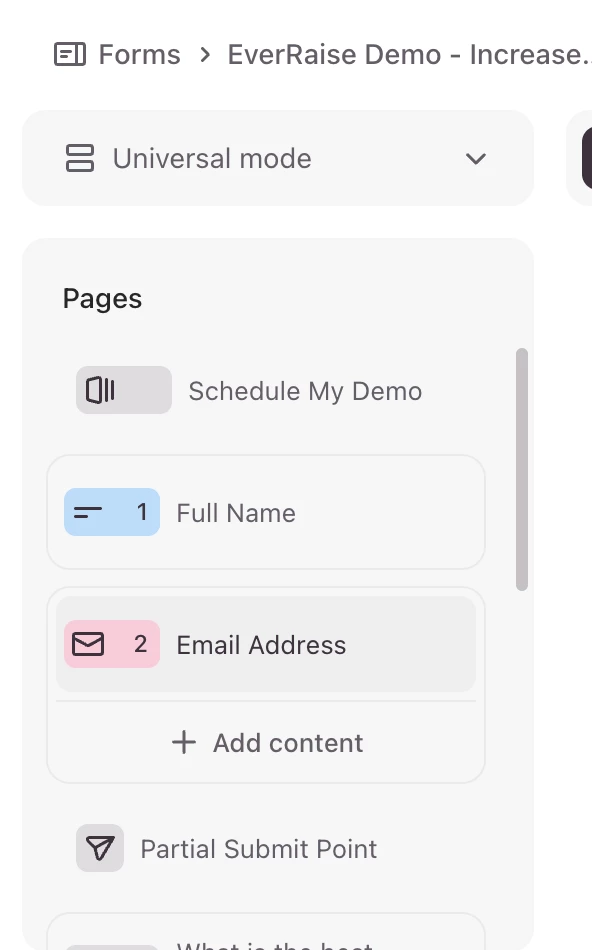Open the Forms breadcrumb link
592x950 pixels.
(x=139, y=55)
